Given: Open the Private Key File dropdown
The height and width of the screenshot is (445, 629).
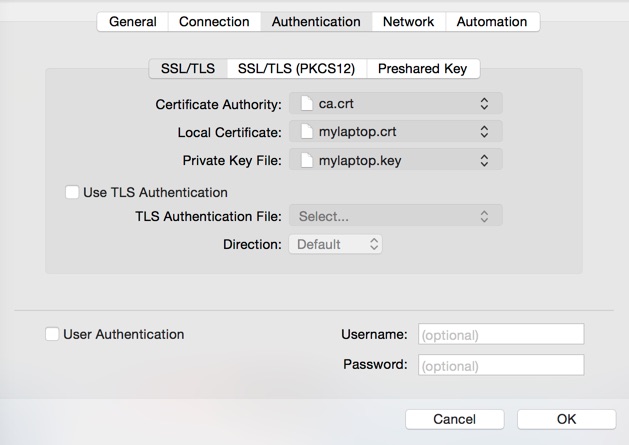Looking at the screenshot, I should pyautogui.click(x=396, y=161).
